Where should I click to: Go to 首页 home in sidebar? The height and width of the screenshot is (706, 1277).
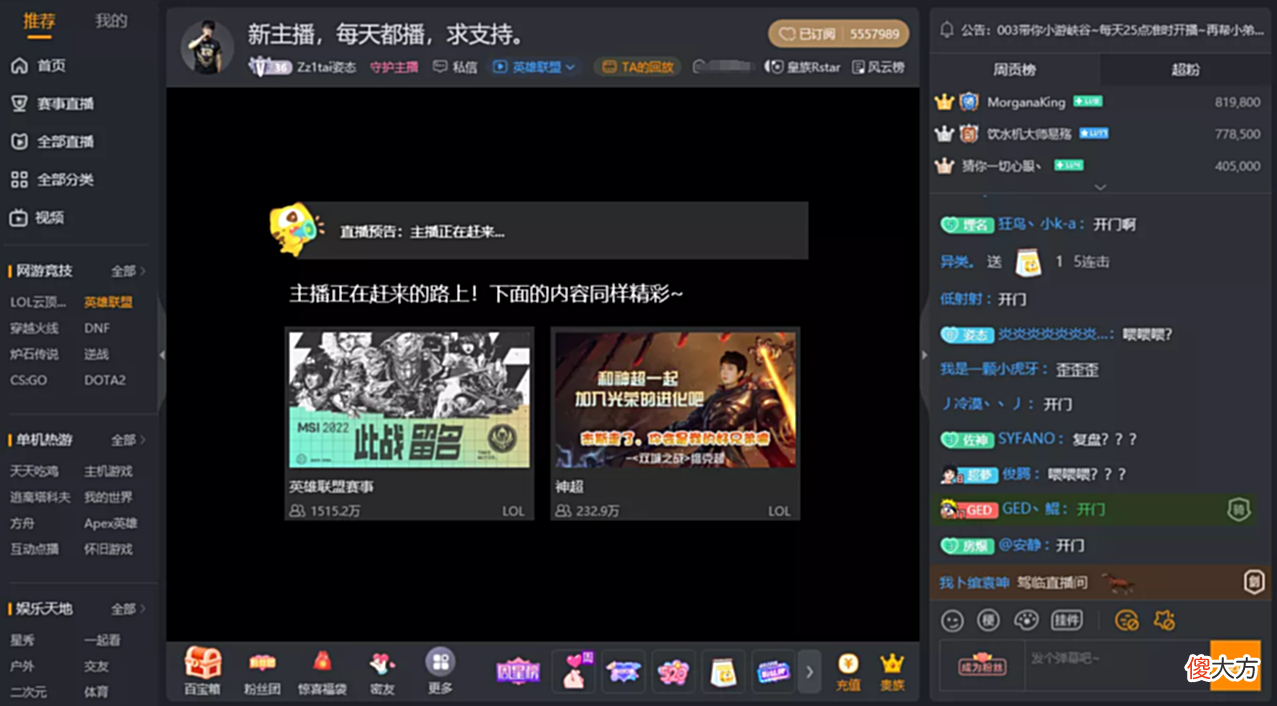coord(38,65)
